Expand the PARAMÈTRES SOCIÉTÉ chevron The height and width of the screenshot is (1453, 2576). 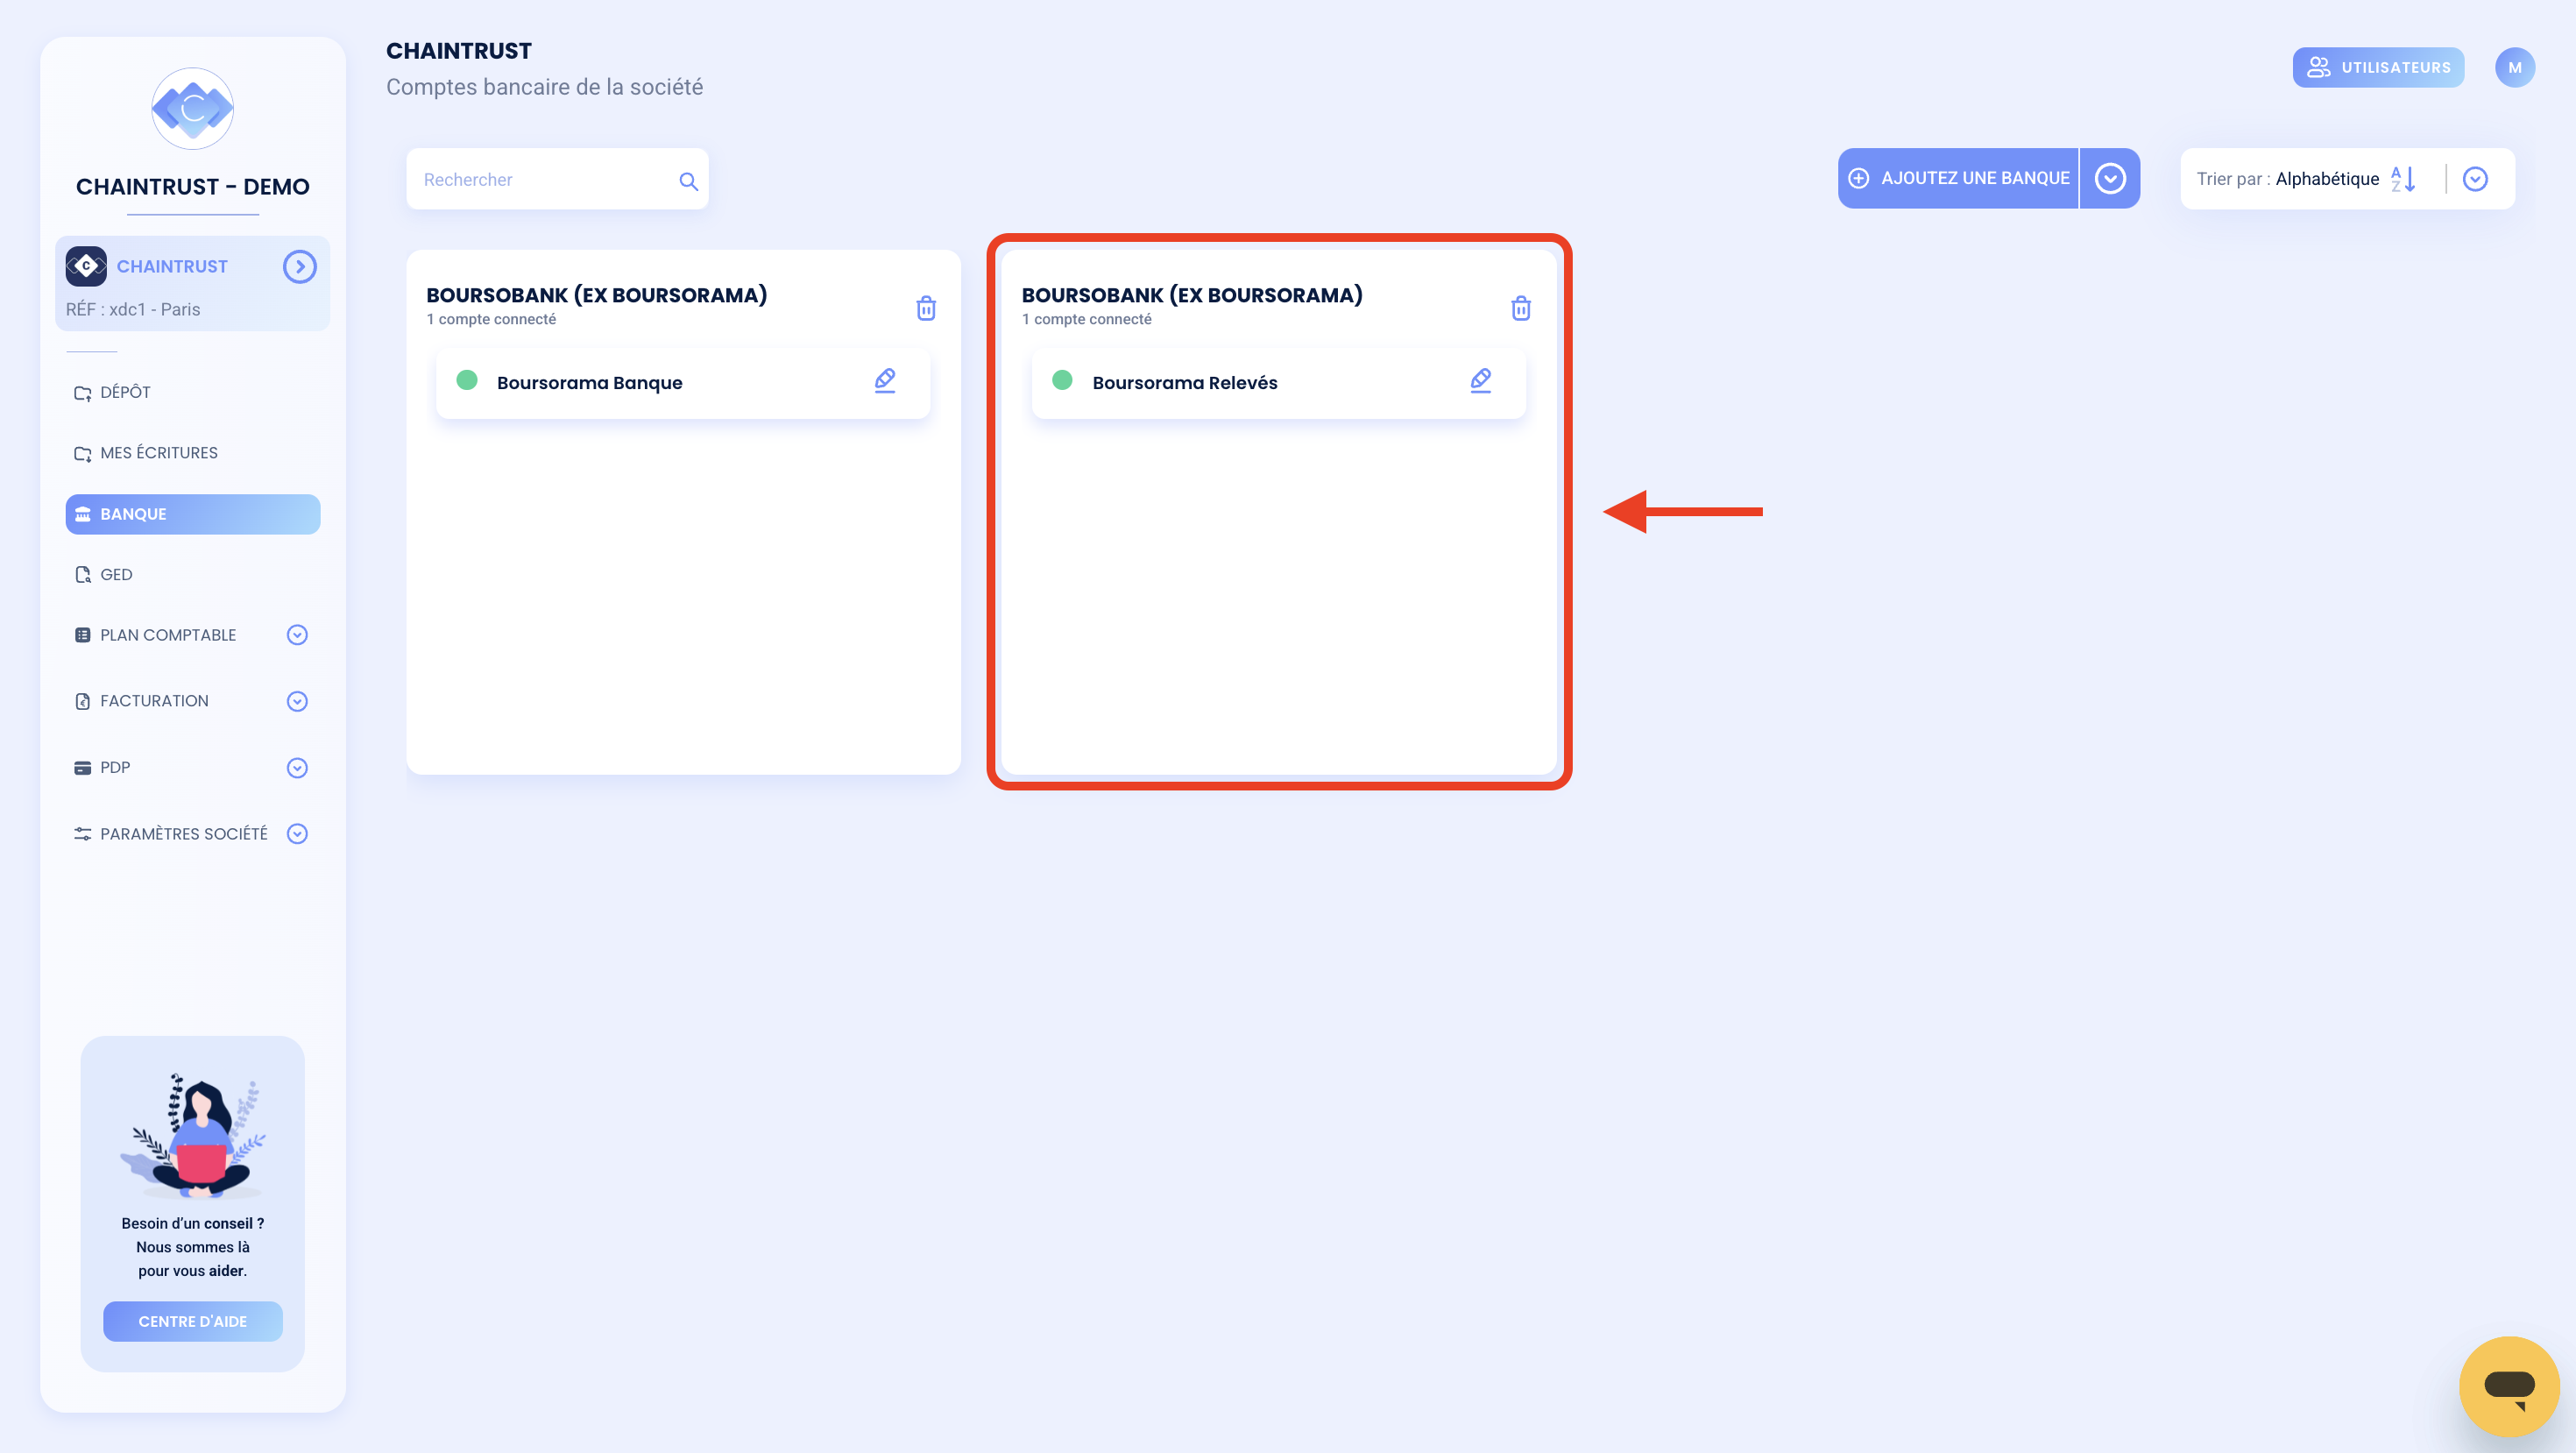[x=297, y=834]
